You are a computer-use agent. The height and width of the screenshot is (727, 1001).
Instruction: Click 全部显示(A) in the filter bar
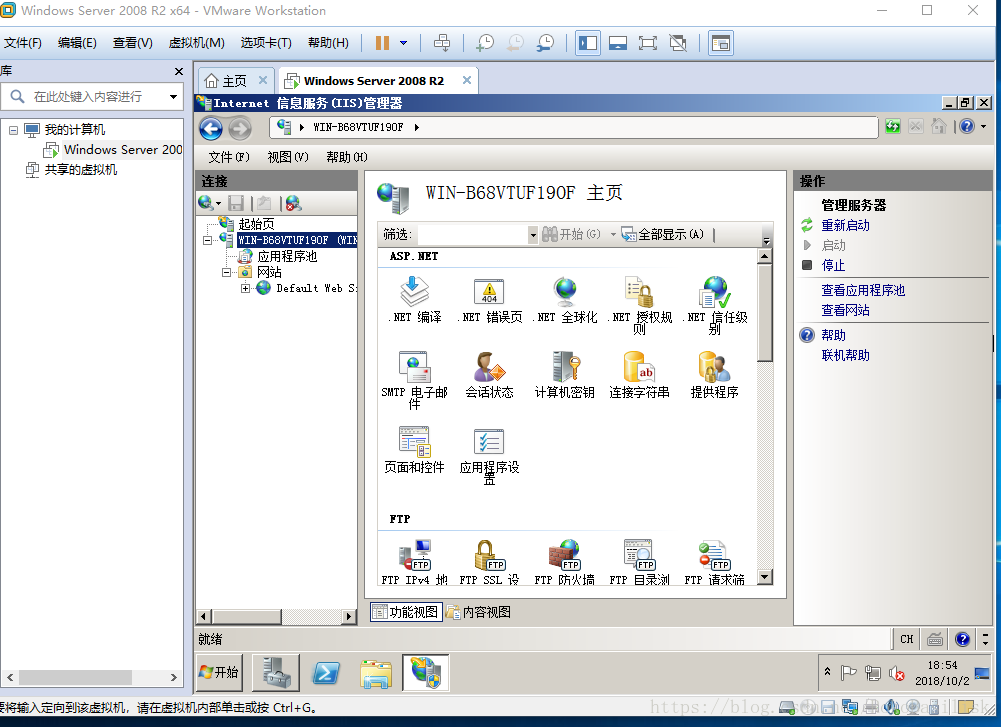pos(663,235)
